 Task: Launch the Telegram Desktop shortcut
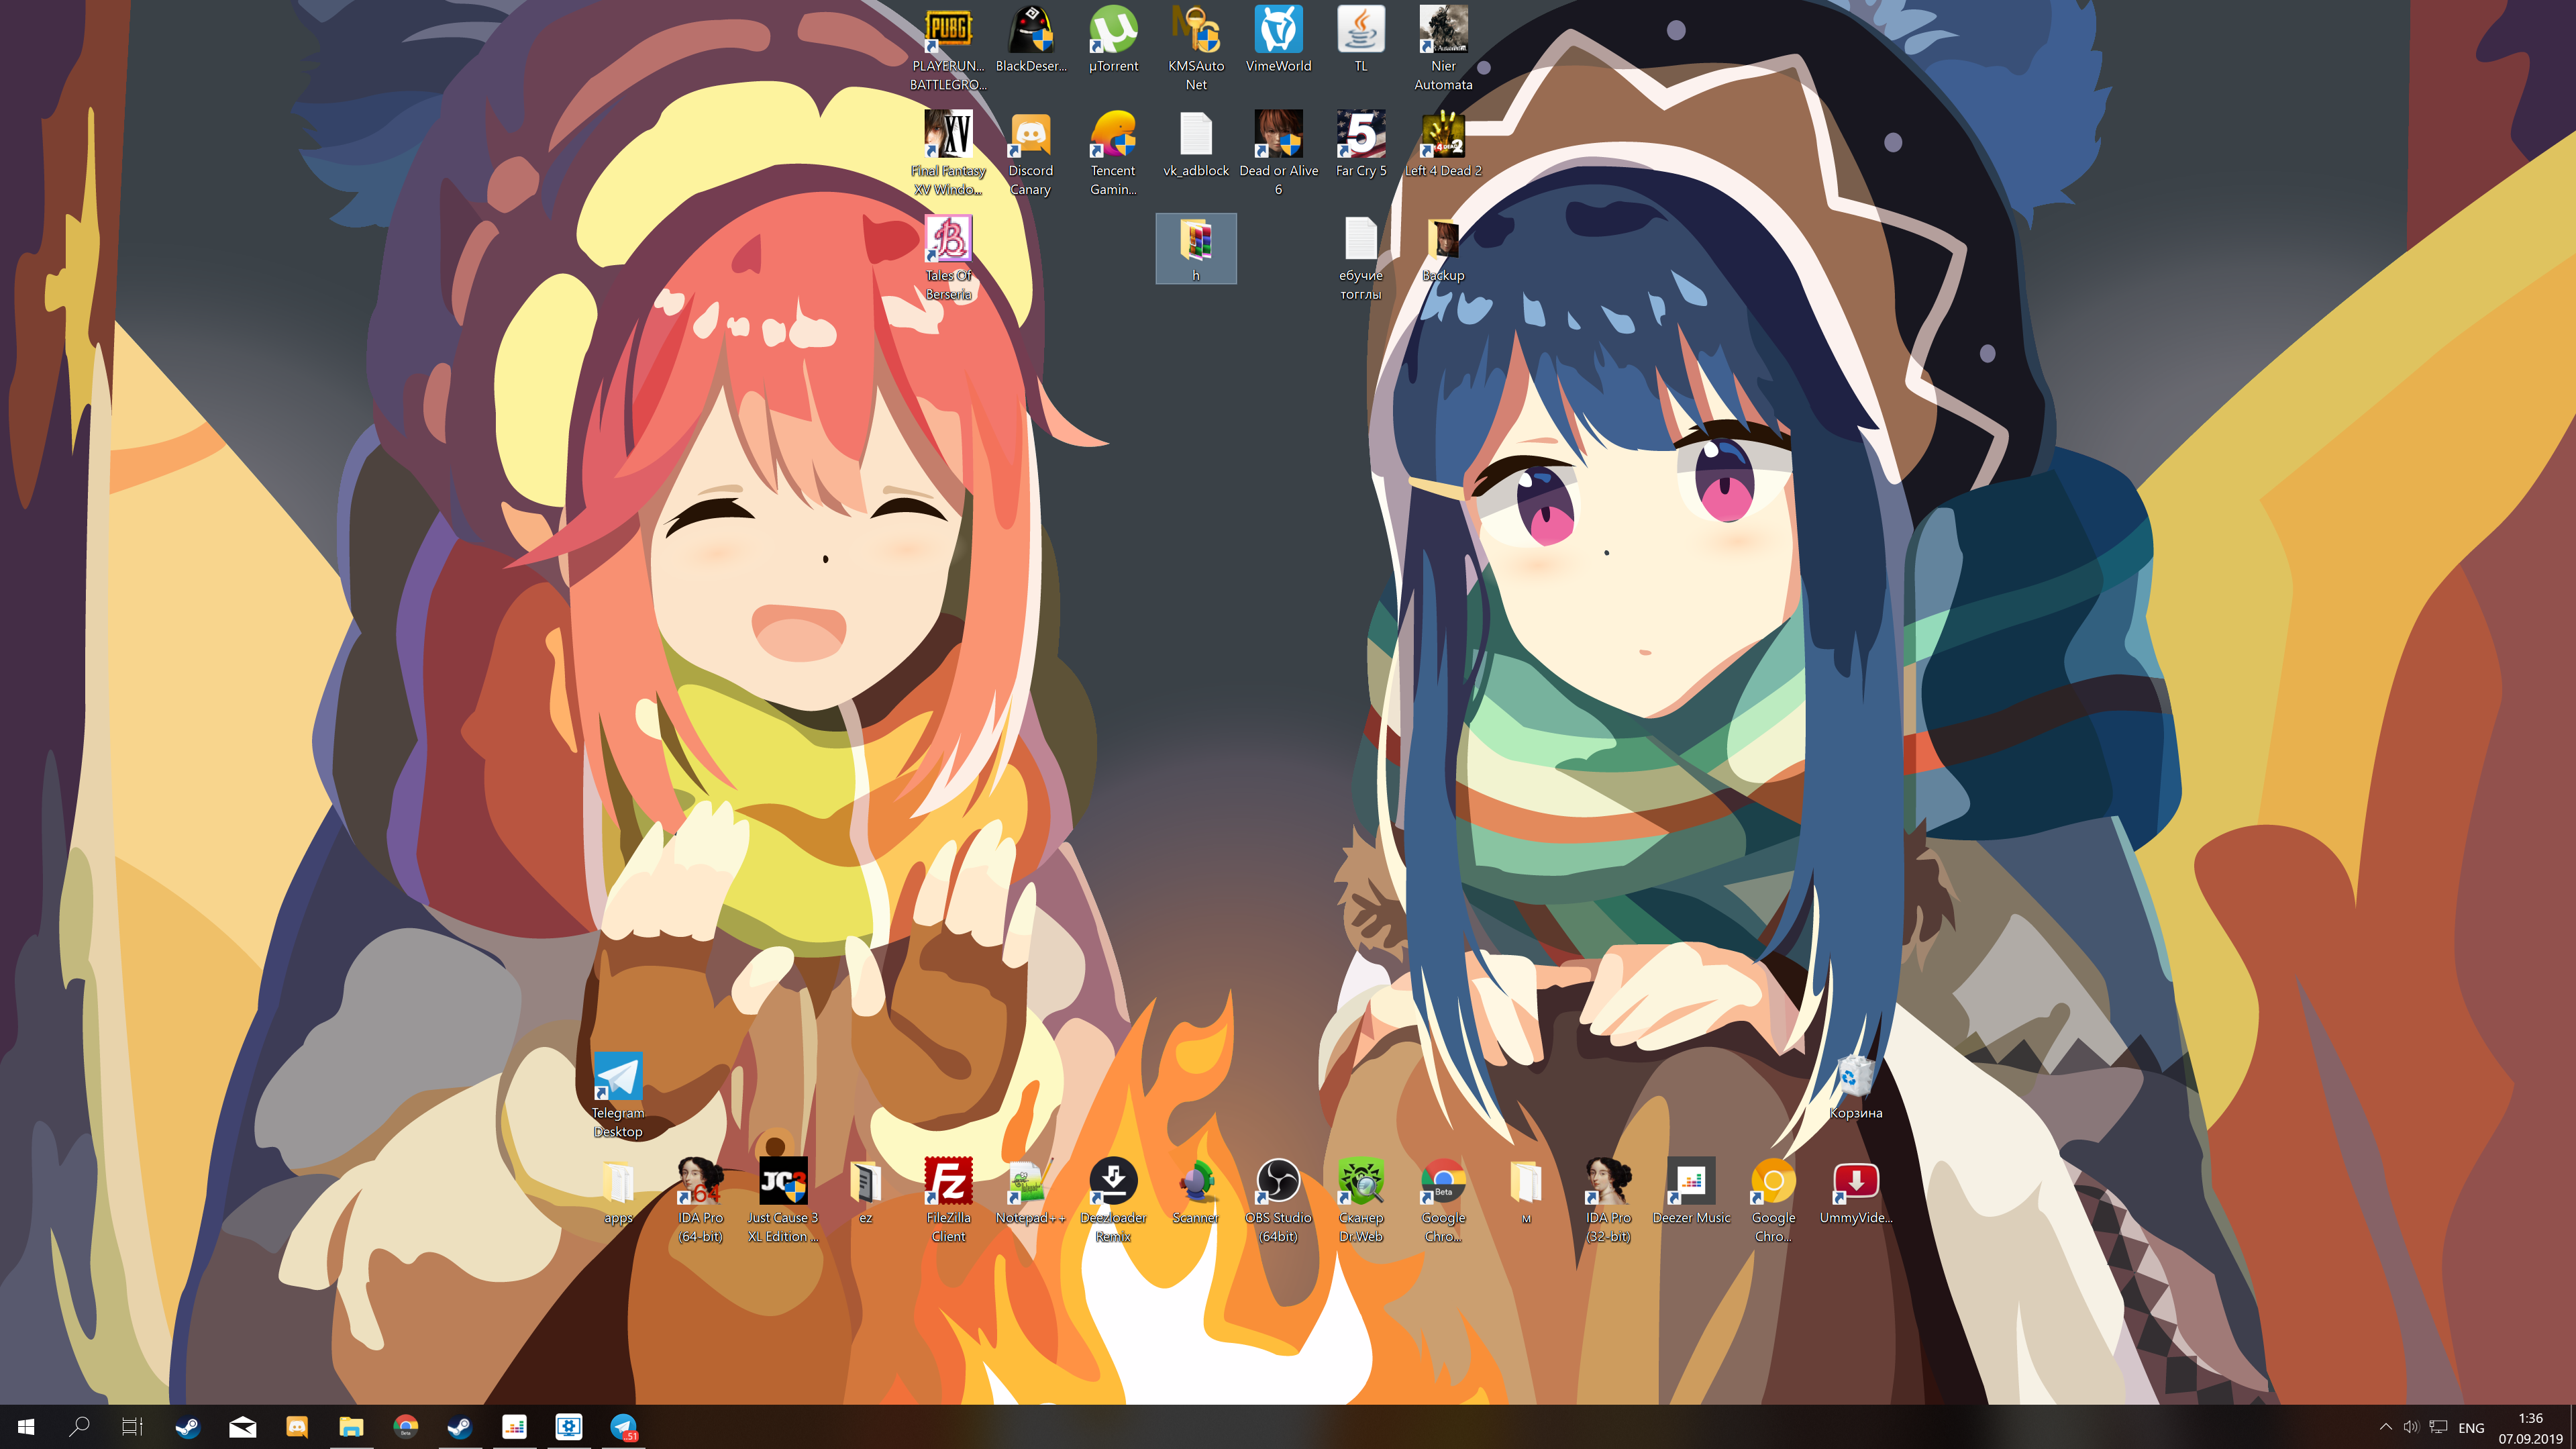(618, 1095)
